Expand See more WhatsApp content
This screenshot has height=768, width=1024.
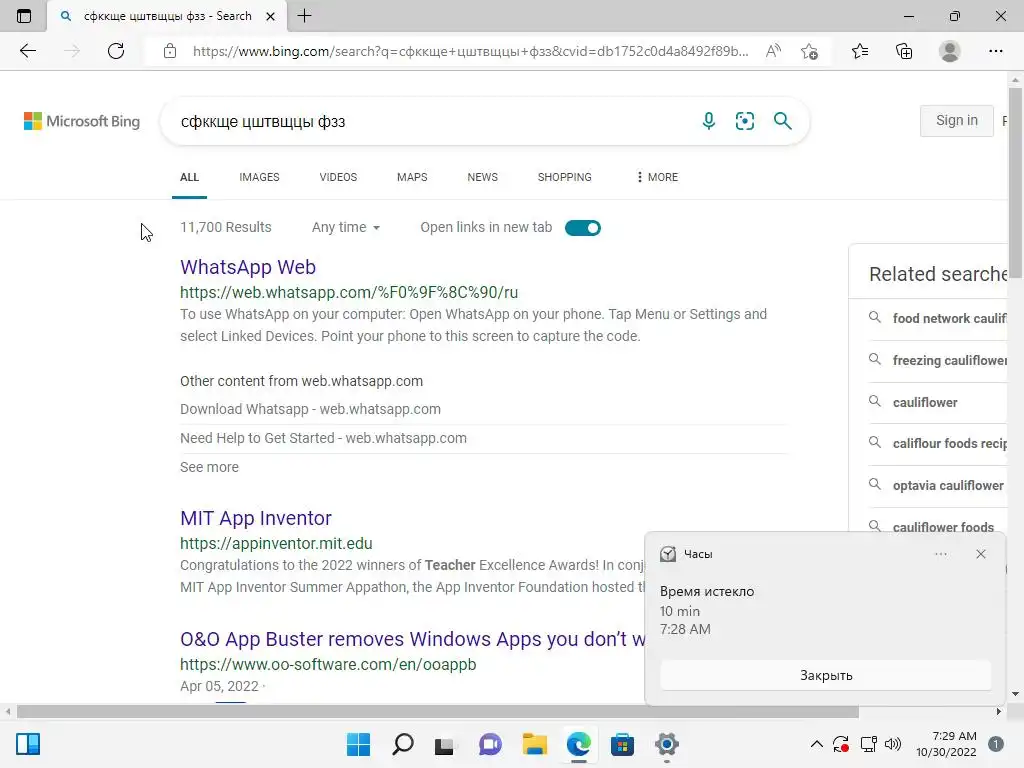tap(210, 467)
